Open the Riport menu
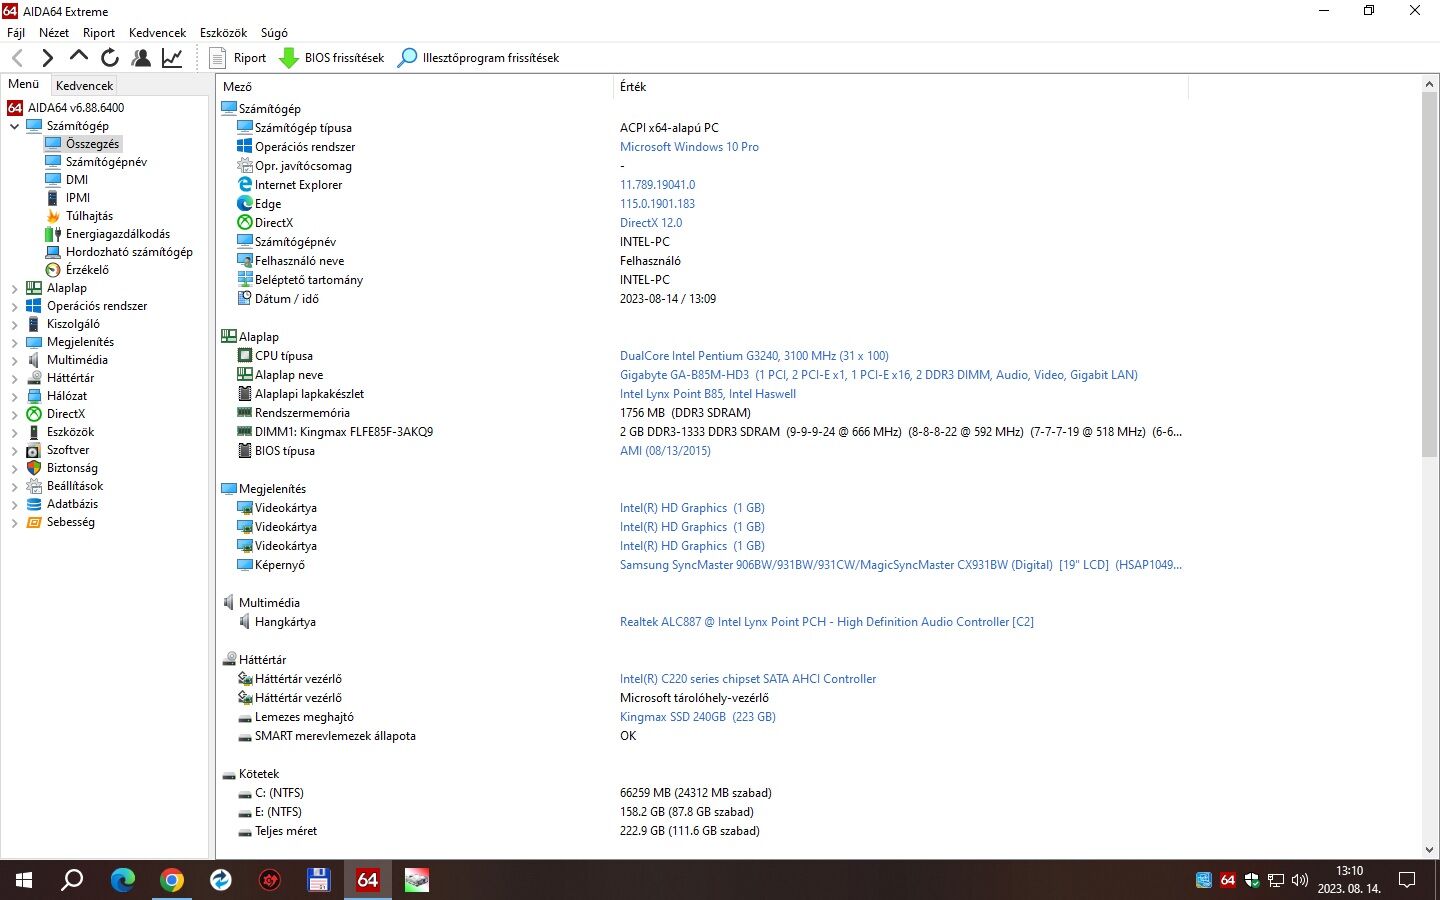Screen dimensions: 1440x900 (x=99, y=33)
